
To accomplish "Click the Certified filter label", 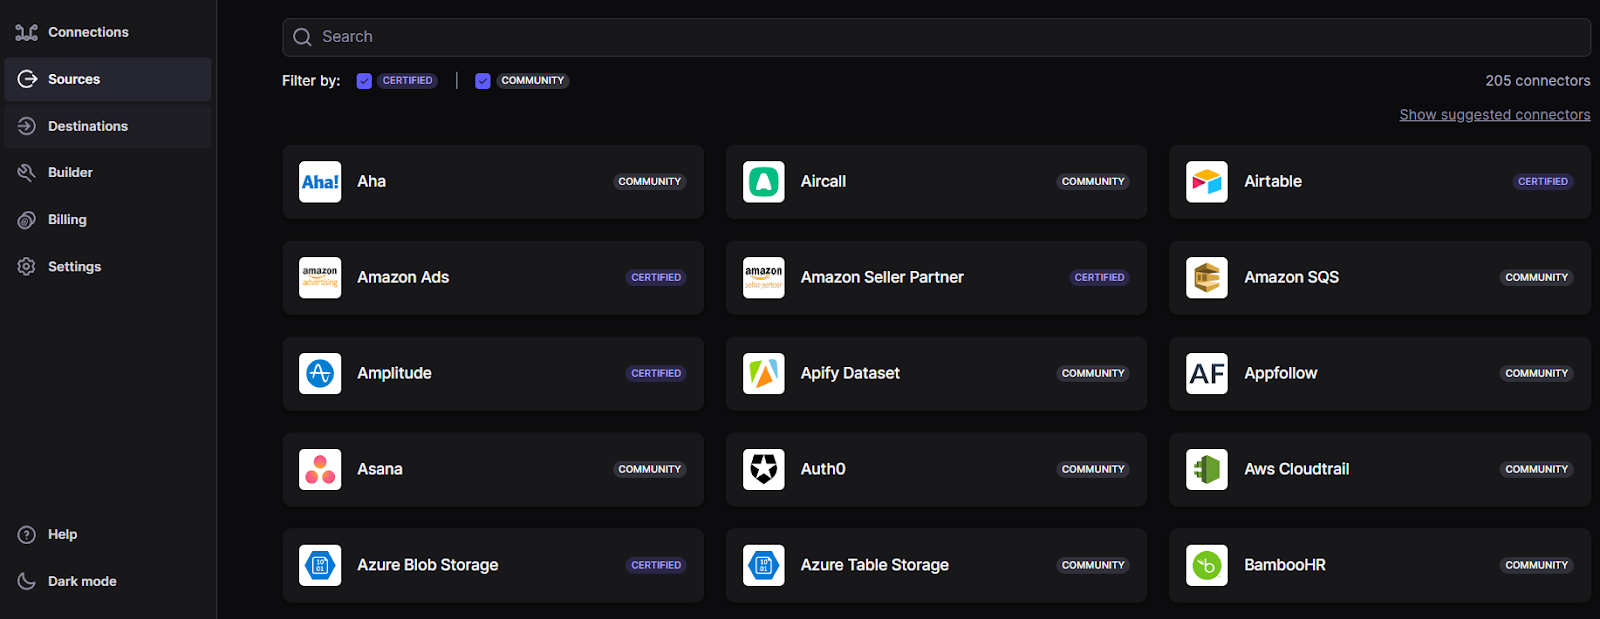I will [x=407, y=81].
